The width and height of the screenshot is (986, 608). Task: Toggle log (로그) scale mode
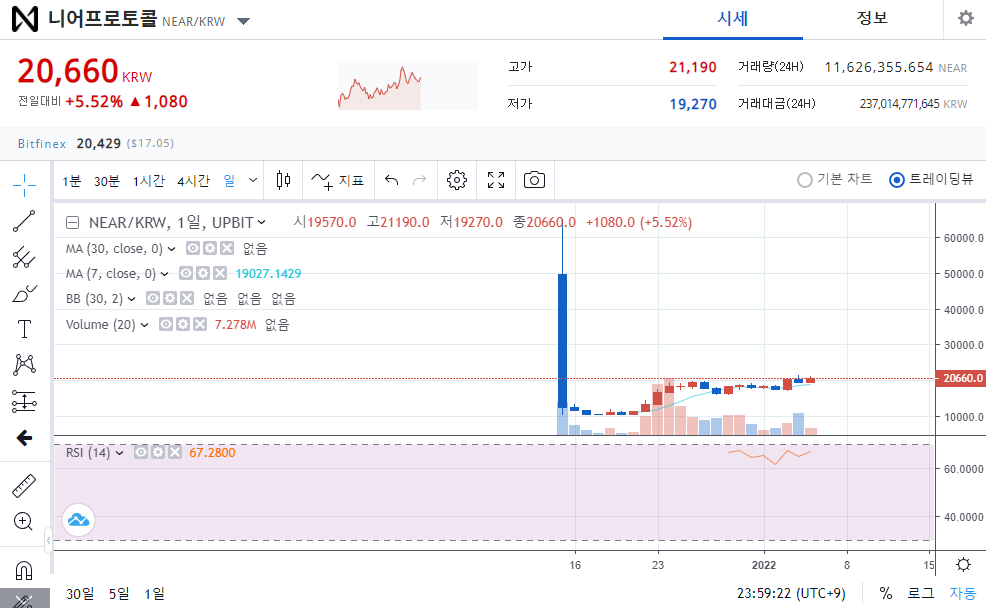pyautogui.click(x=921, y=593)
